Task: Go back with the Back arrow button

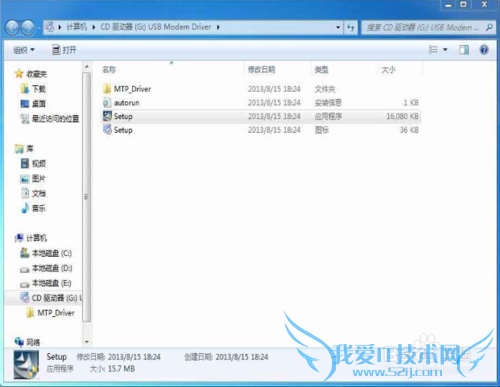Action: (x=13, y=28)
